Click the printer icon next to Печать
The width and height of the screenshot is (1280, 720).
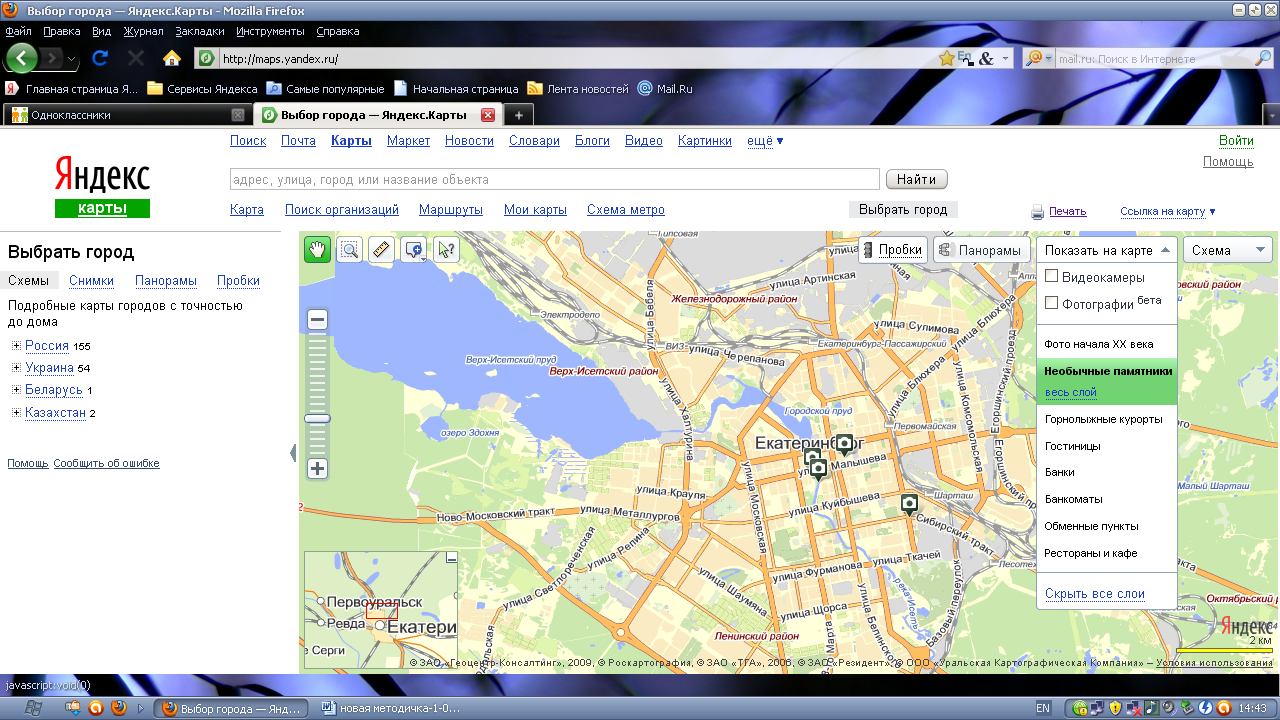(1038, 212)
